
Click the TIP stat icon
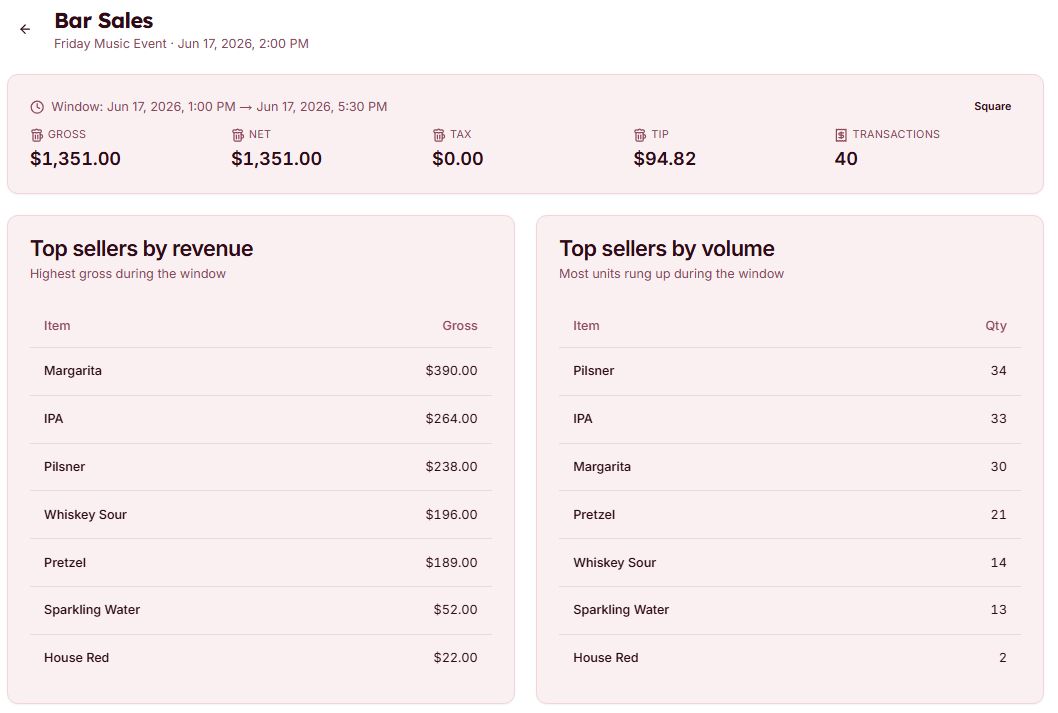(640, 136)
